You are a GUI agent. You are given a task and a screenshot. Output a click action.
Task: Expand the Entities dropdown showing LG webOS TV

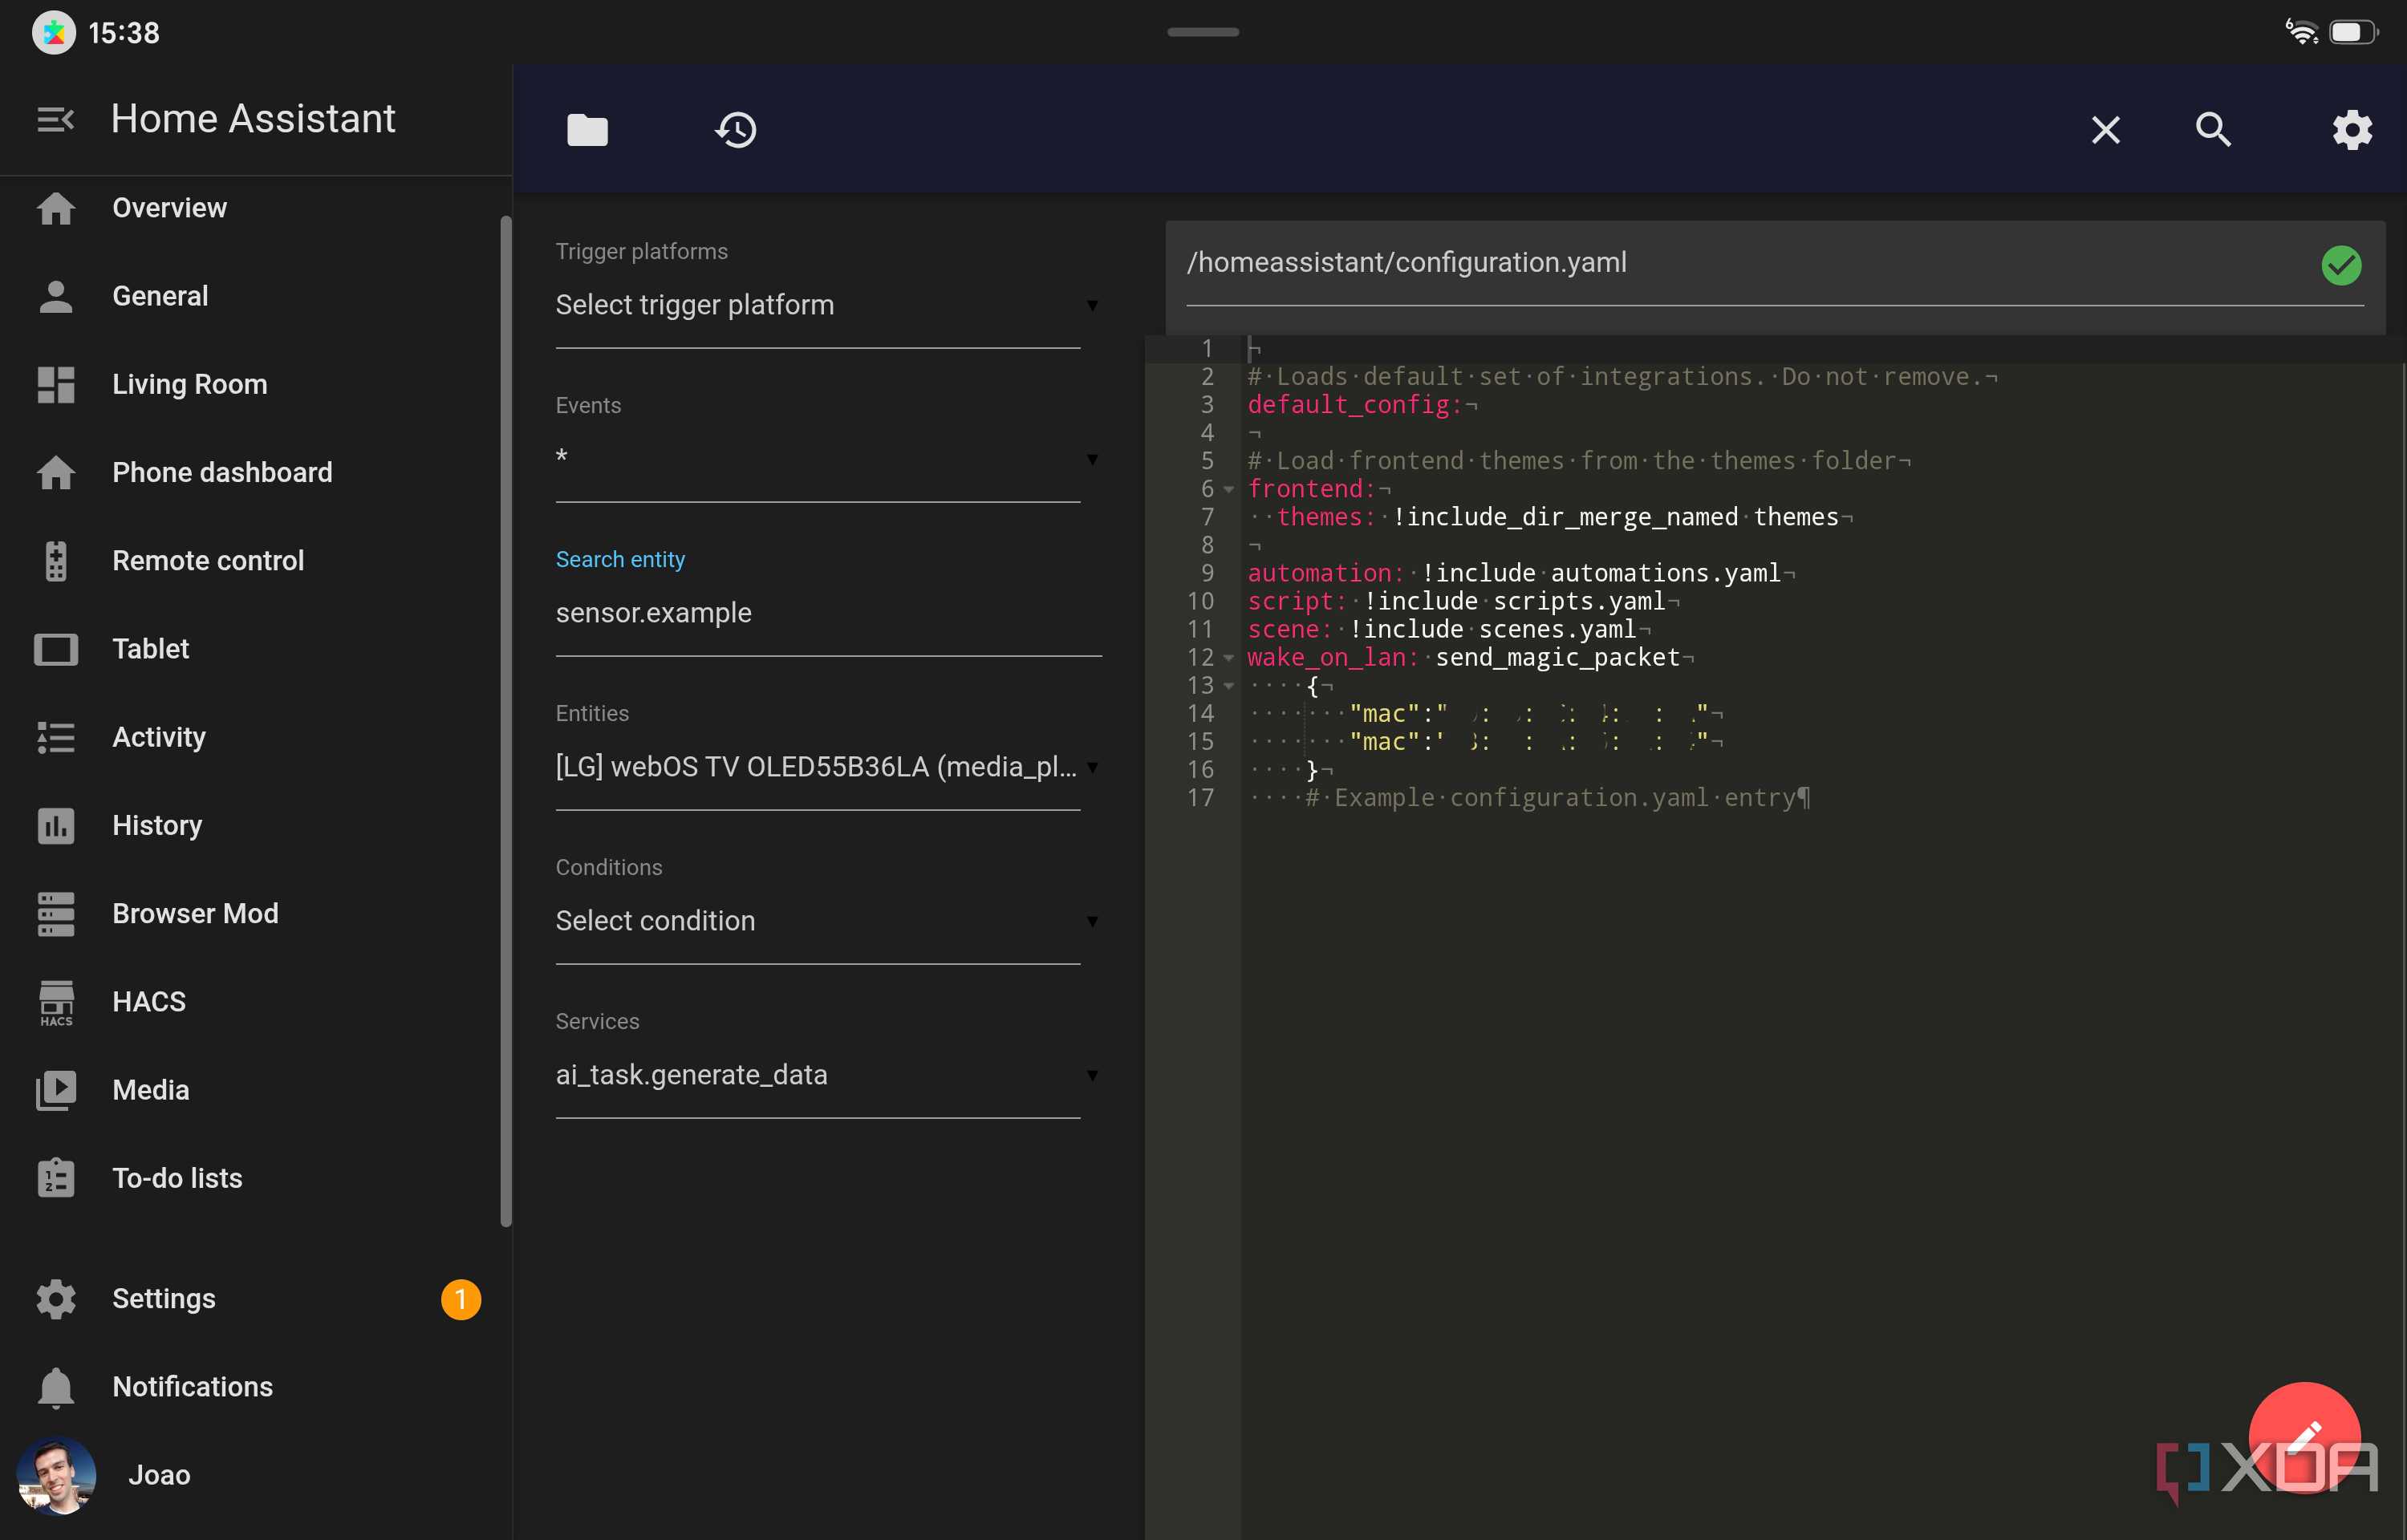828,767
